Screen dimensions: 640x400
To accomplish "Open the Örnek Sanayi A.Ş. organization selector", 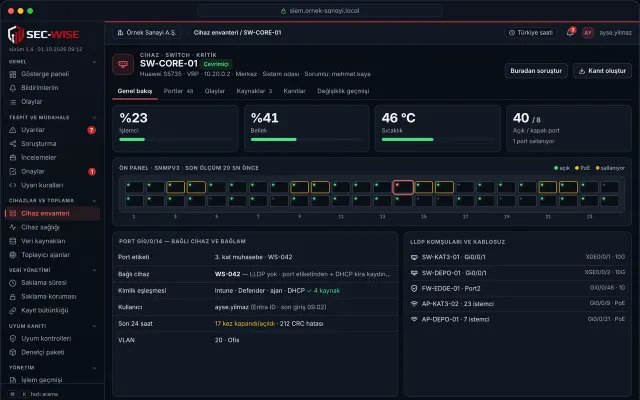I will [x=146, y=33].
